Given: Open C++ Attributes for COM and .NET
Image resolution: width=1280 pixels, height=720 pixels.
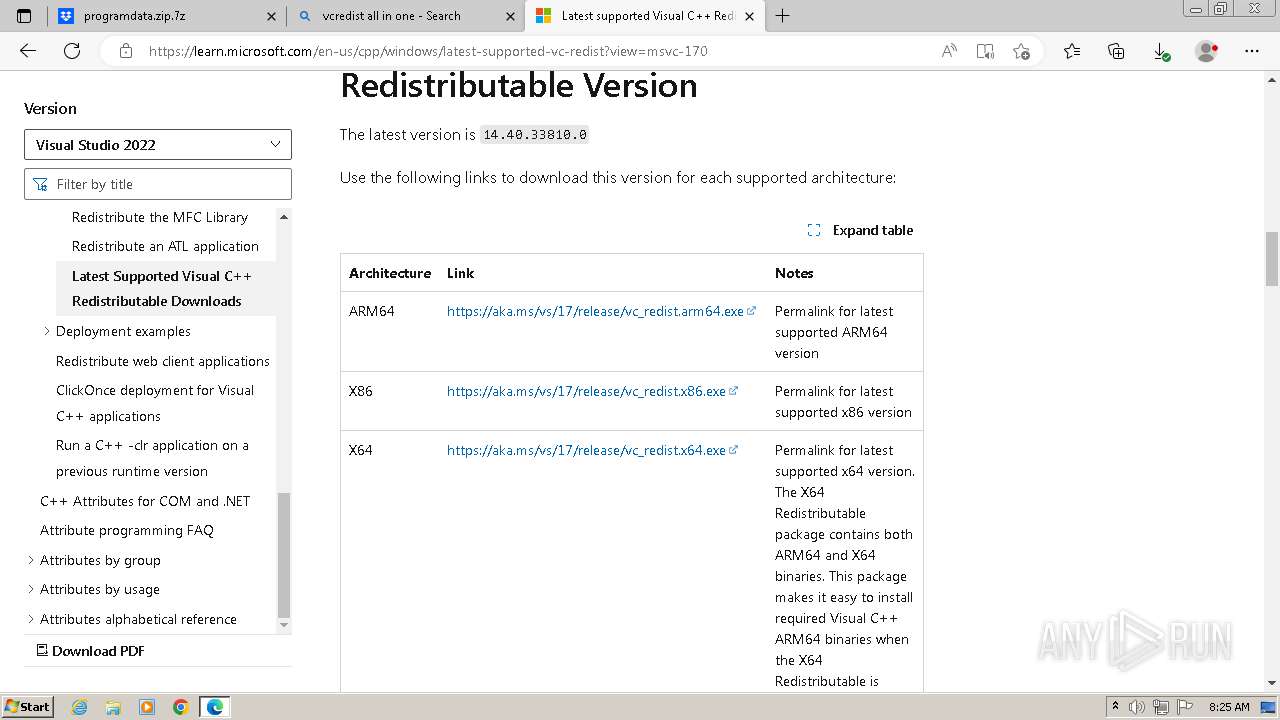Looking at the screenshot, I should 145,501.
